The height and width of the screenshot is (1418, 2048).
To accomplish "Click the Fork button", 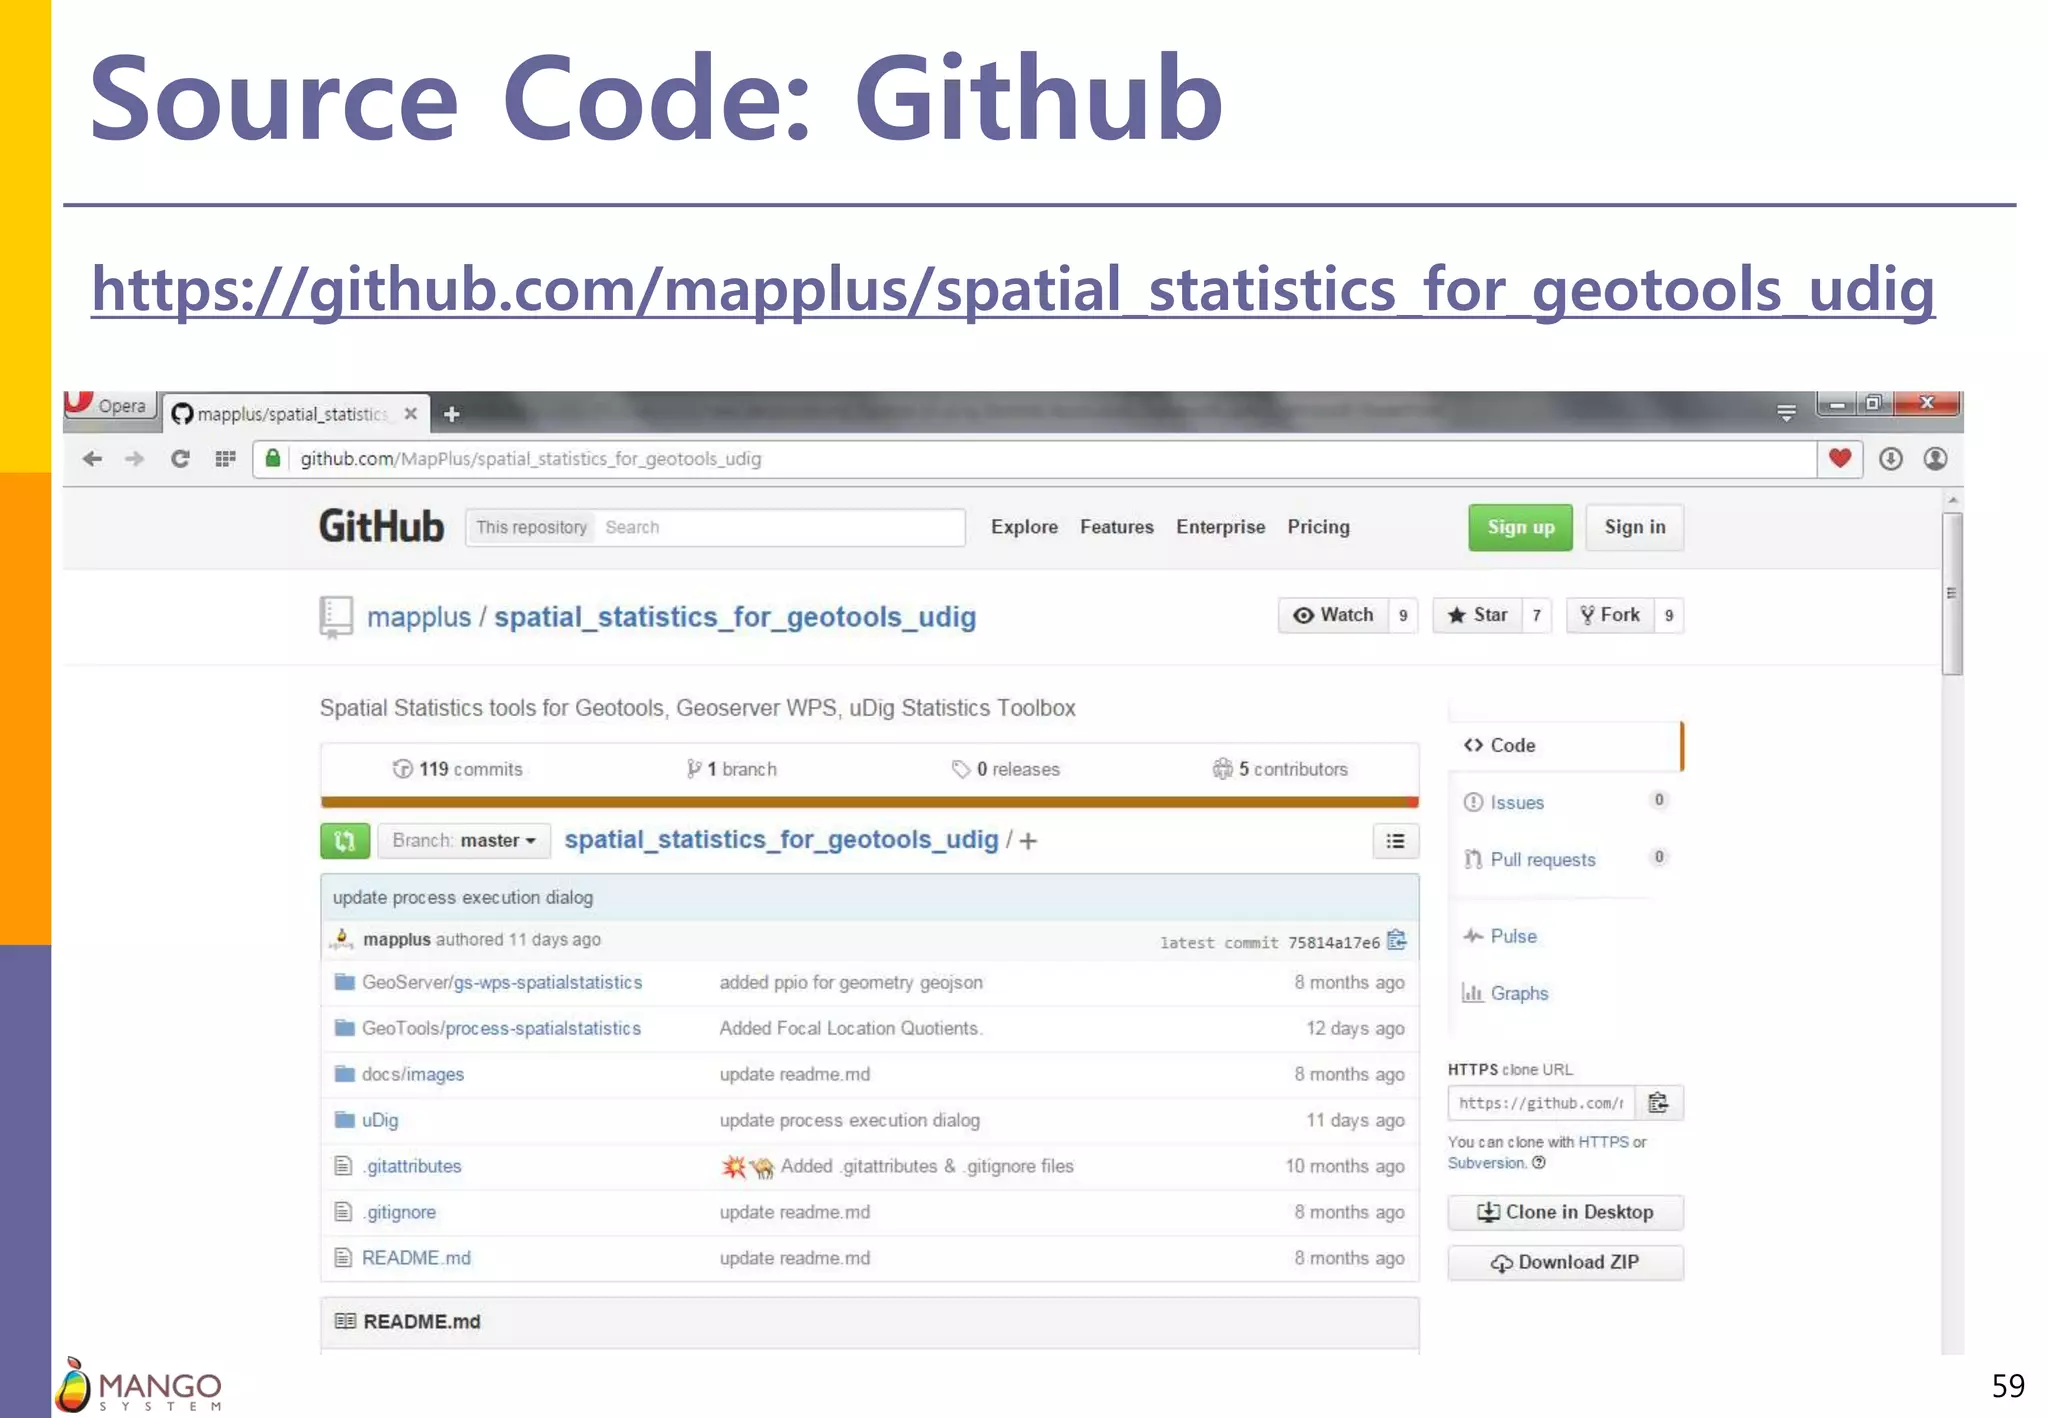I will coord(1610,615).
